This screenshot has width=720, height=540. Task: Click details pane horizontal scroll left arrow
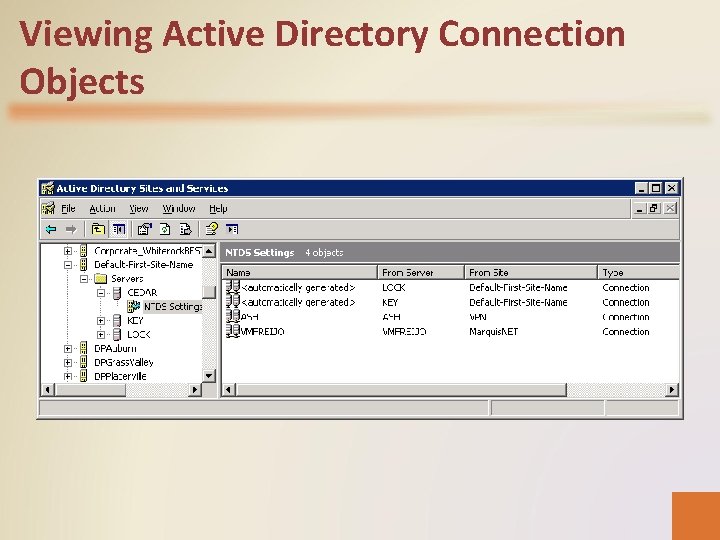pos(229,389)
